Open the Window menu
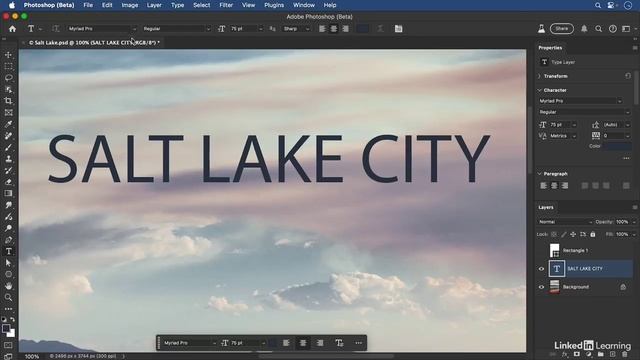640x360 pixels. (x=304, y=5)
